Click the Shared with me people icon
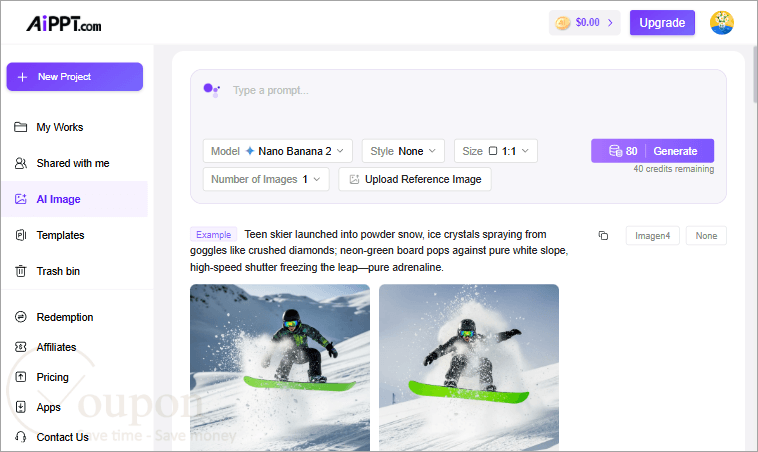758x452 pixels. (x=20, y=163)
